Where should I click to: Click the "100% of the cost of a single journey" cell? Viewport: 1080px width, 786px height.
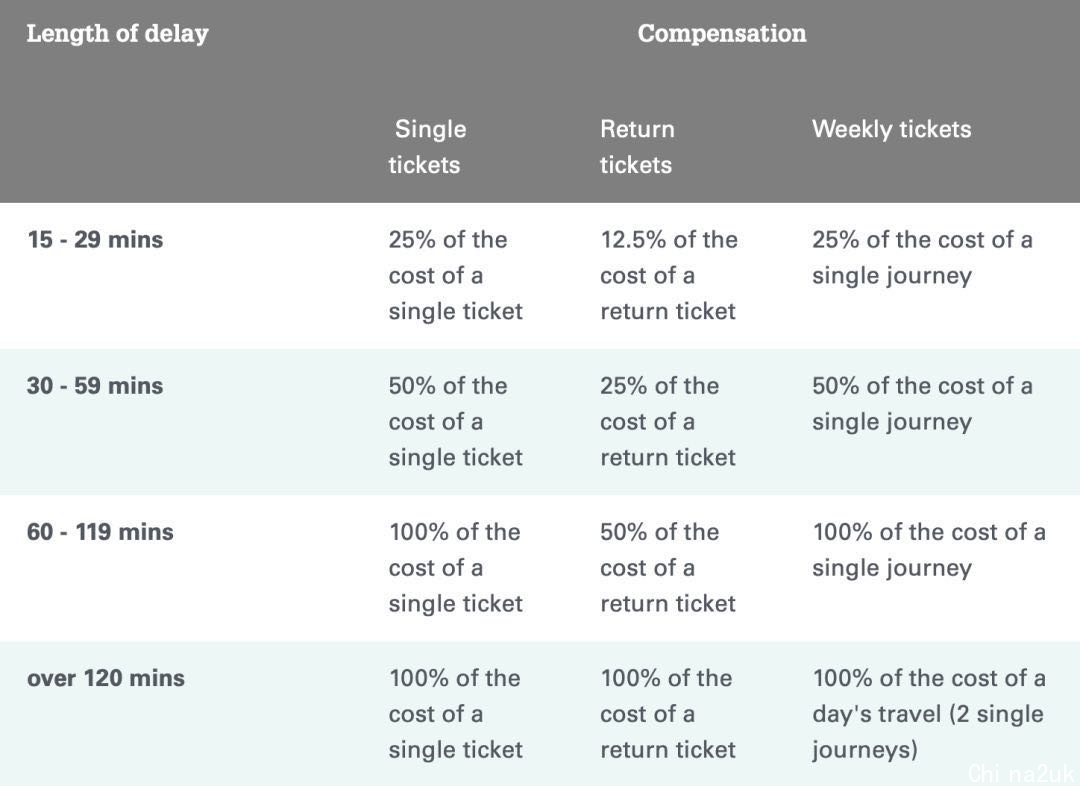929,550
